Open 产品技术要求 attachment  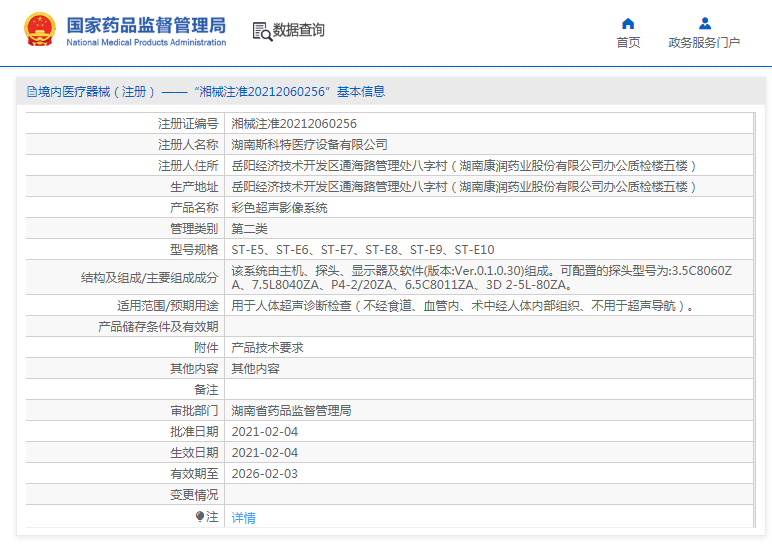coord(267,348)
